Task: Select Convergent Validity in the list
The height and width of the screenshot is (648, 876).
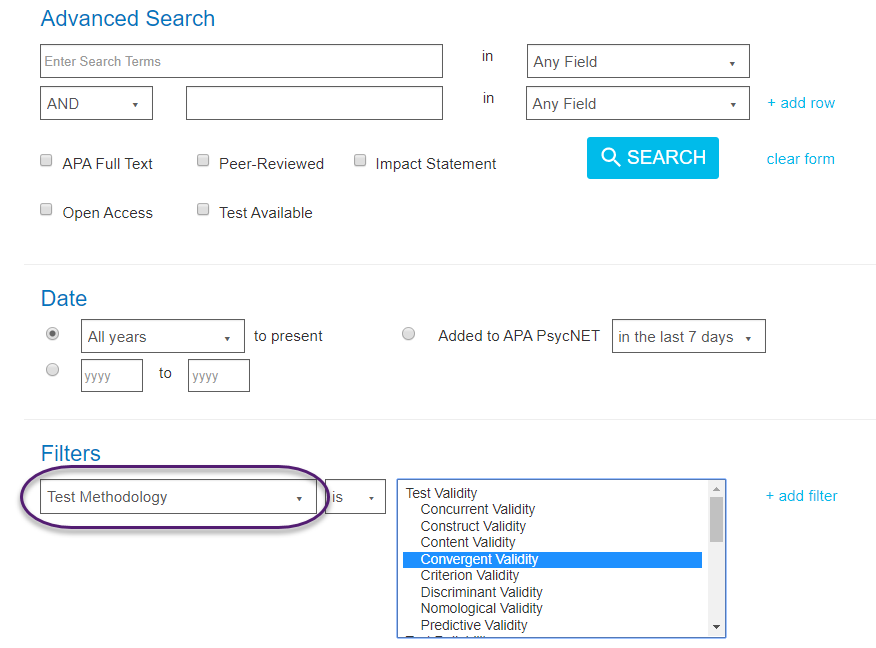Action: [552, 559]
